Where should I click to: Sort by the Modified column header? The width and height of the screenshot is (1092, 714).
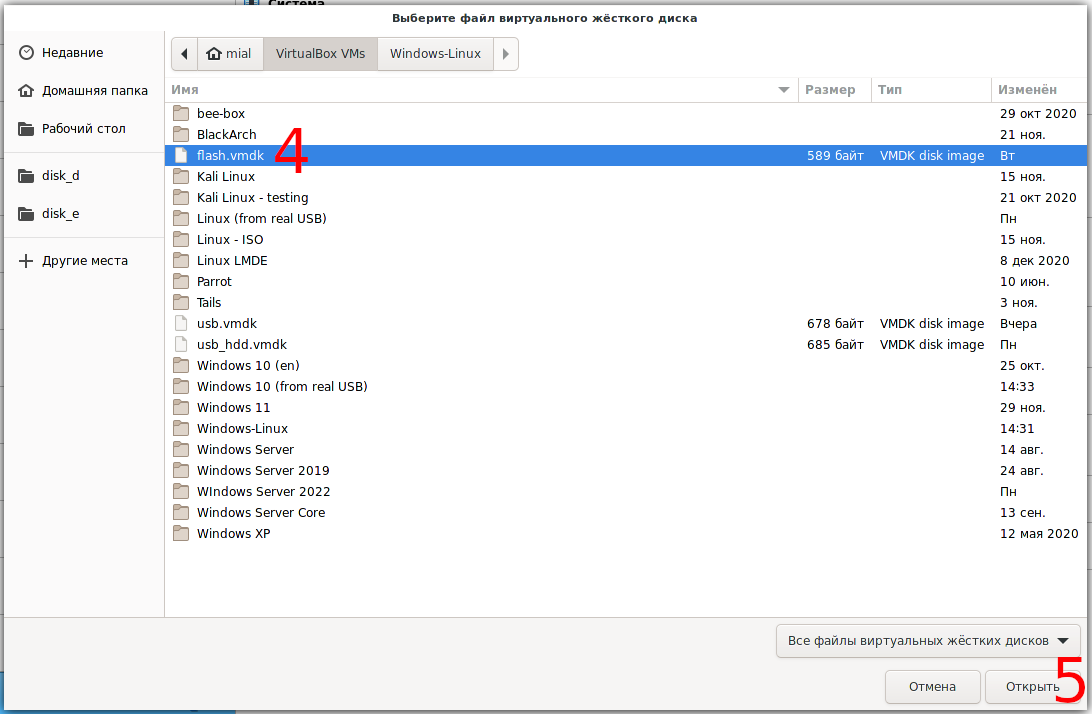point(1038,90)
